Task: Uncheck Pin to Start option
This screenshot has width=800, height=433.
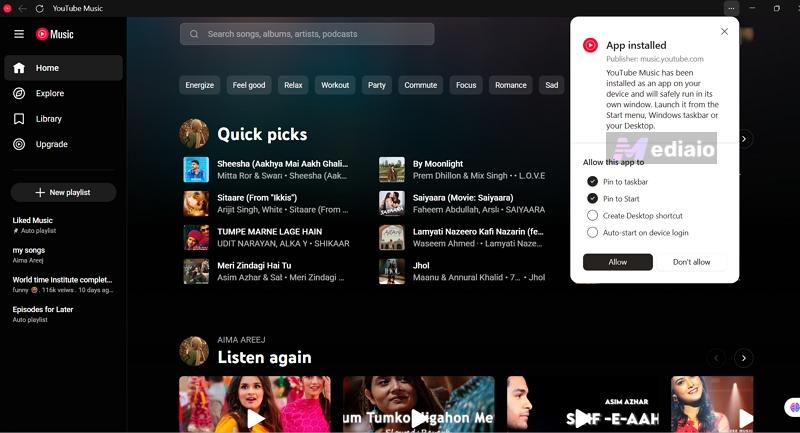Action: click(592, 198)
